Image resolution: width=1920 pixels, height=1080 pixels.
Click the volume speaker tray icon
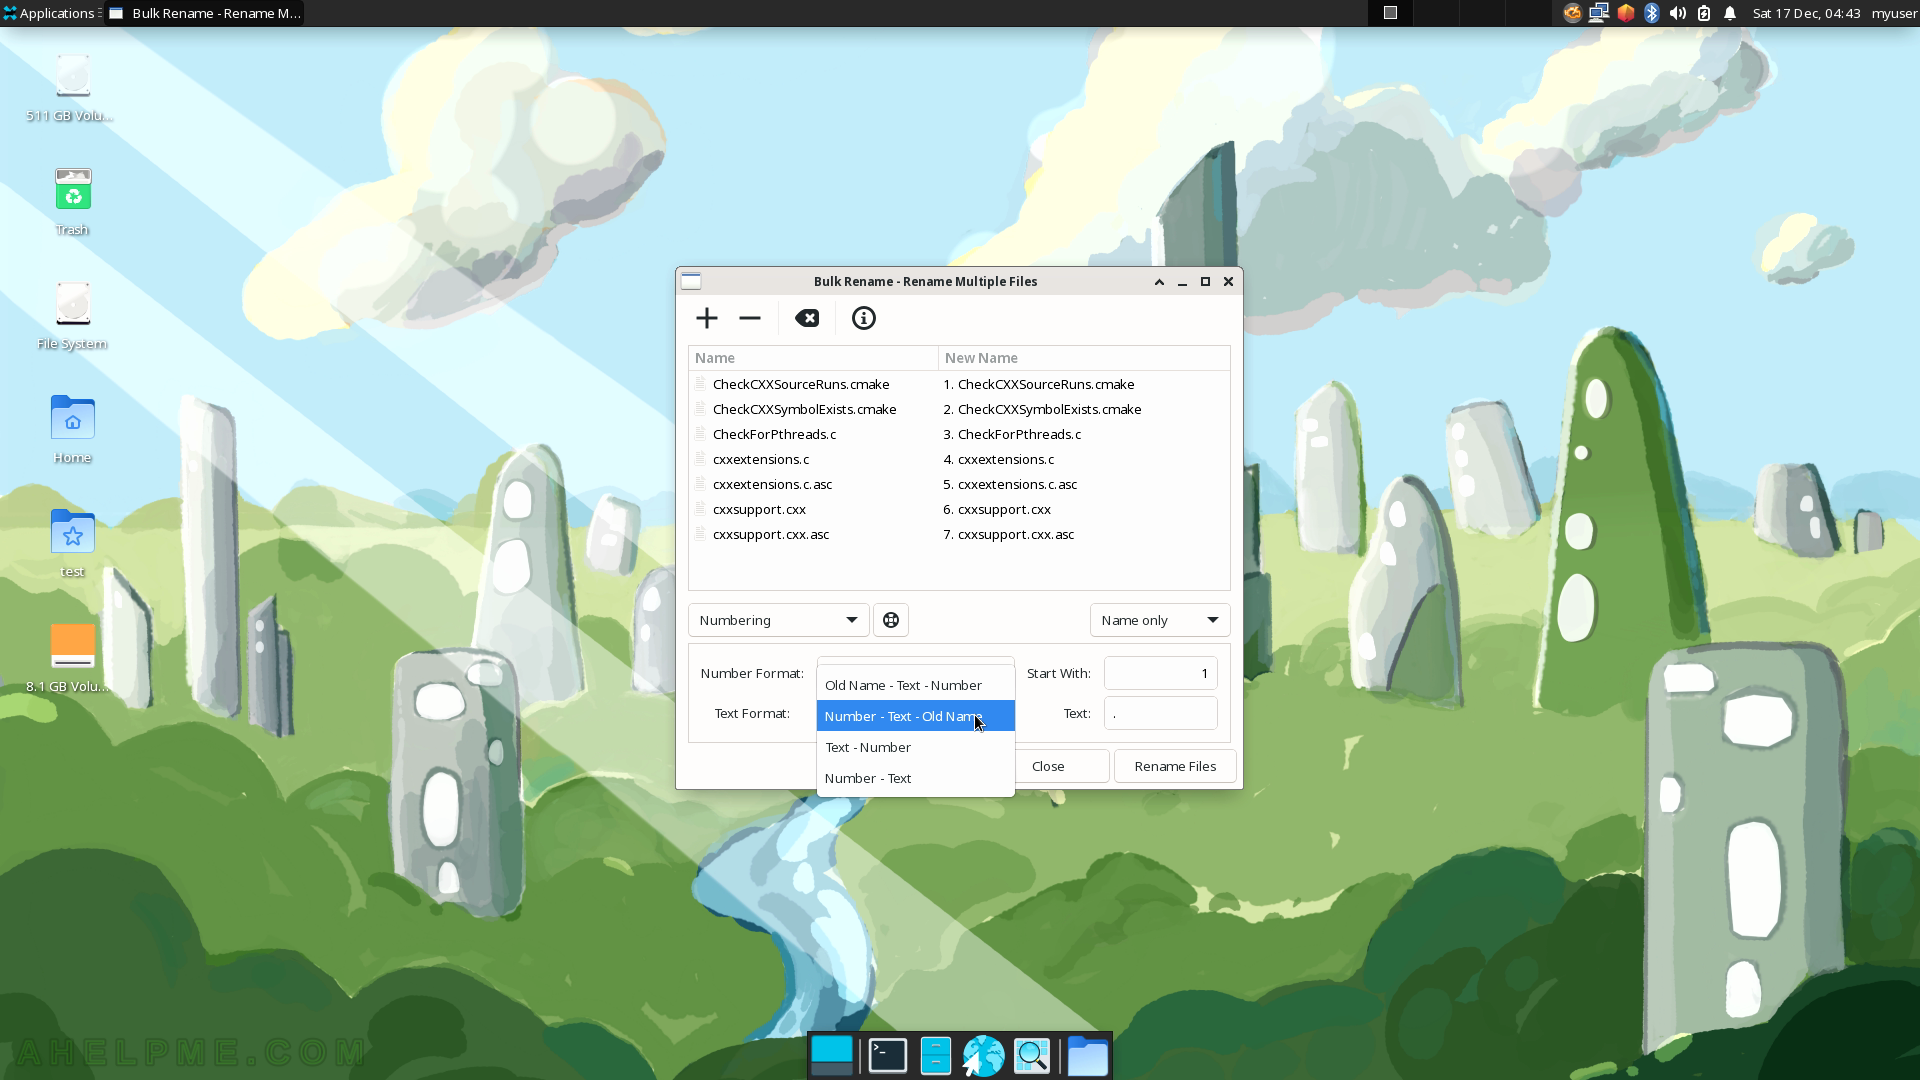coord(1678,13)
